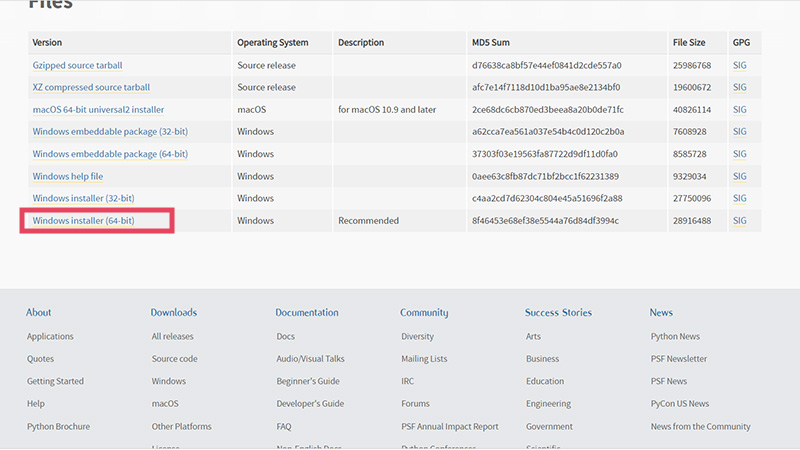Open Beginner's Guide link
The image size is (800, 450).
(x=308, y=381)
